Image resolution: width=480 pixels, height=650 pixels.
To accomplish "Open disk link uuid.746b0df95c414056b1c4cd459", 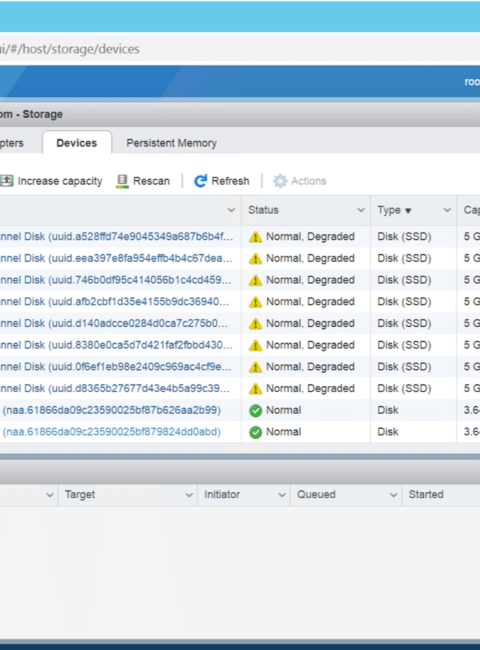I will (x=116, y=280).
